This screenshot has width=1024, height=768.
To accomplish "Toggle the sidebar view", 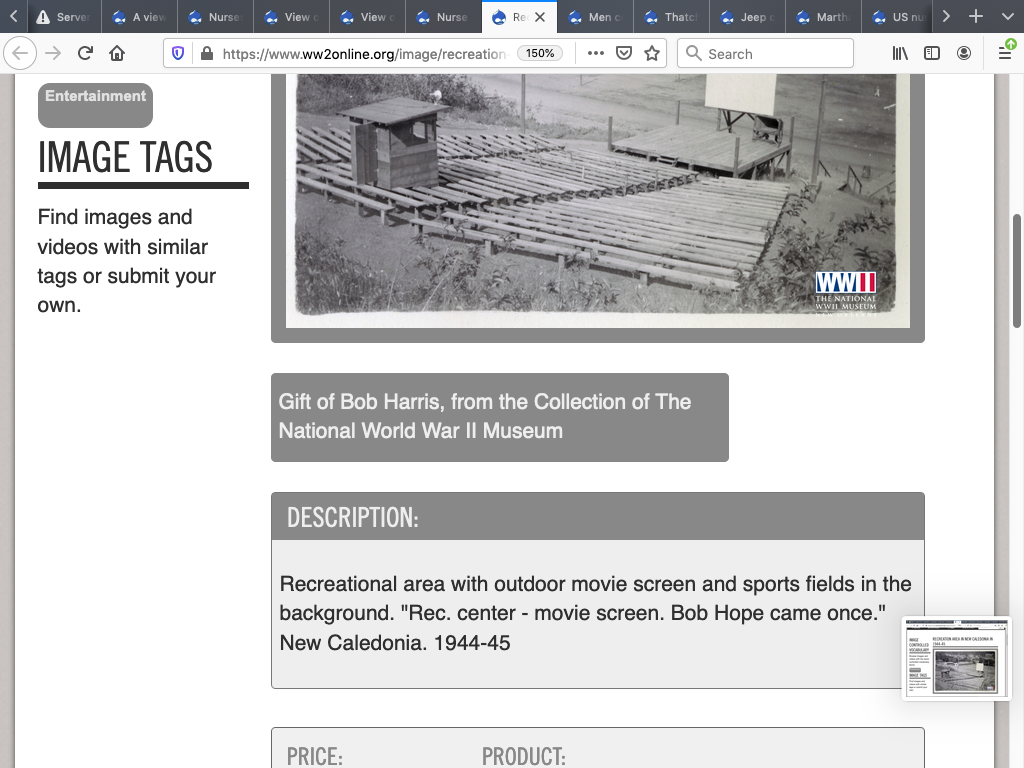I will pyautogui.click(x=932, y=54).
